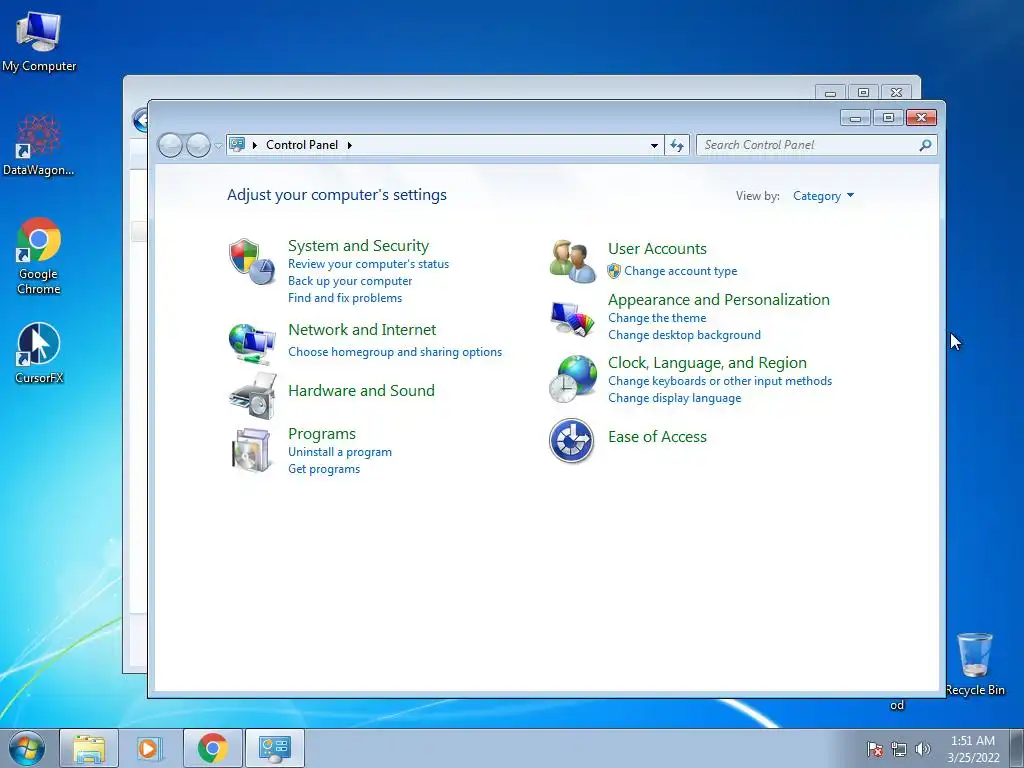Click the taskbar clock showing 1:51 AM
This screenshot has height=768, width=1024.
pos(973,749)
